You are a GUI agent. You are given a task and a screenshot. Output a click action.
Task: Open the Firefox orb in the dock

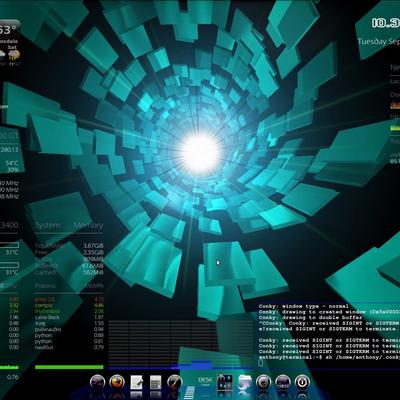[117, 382]
